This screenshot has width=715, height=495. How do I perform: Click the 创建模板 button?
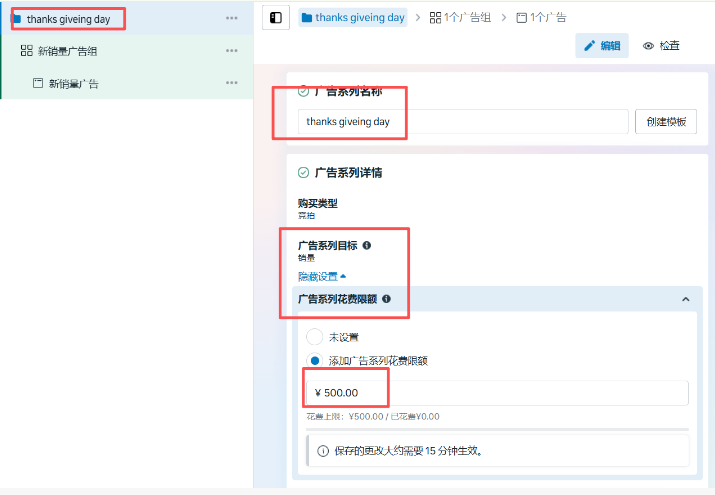click(666, 122)
